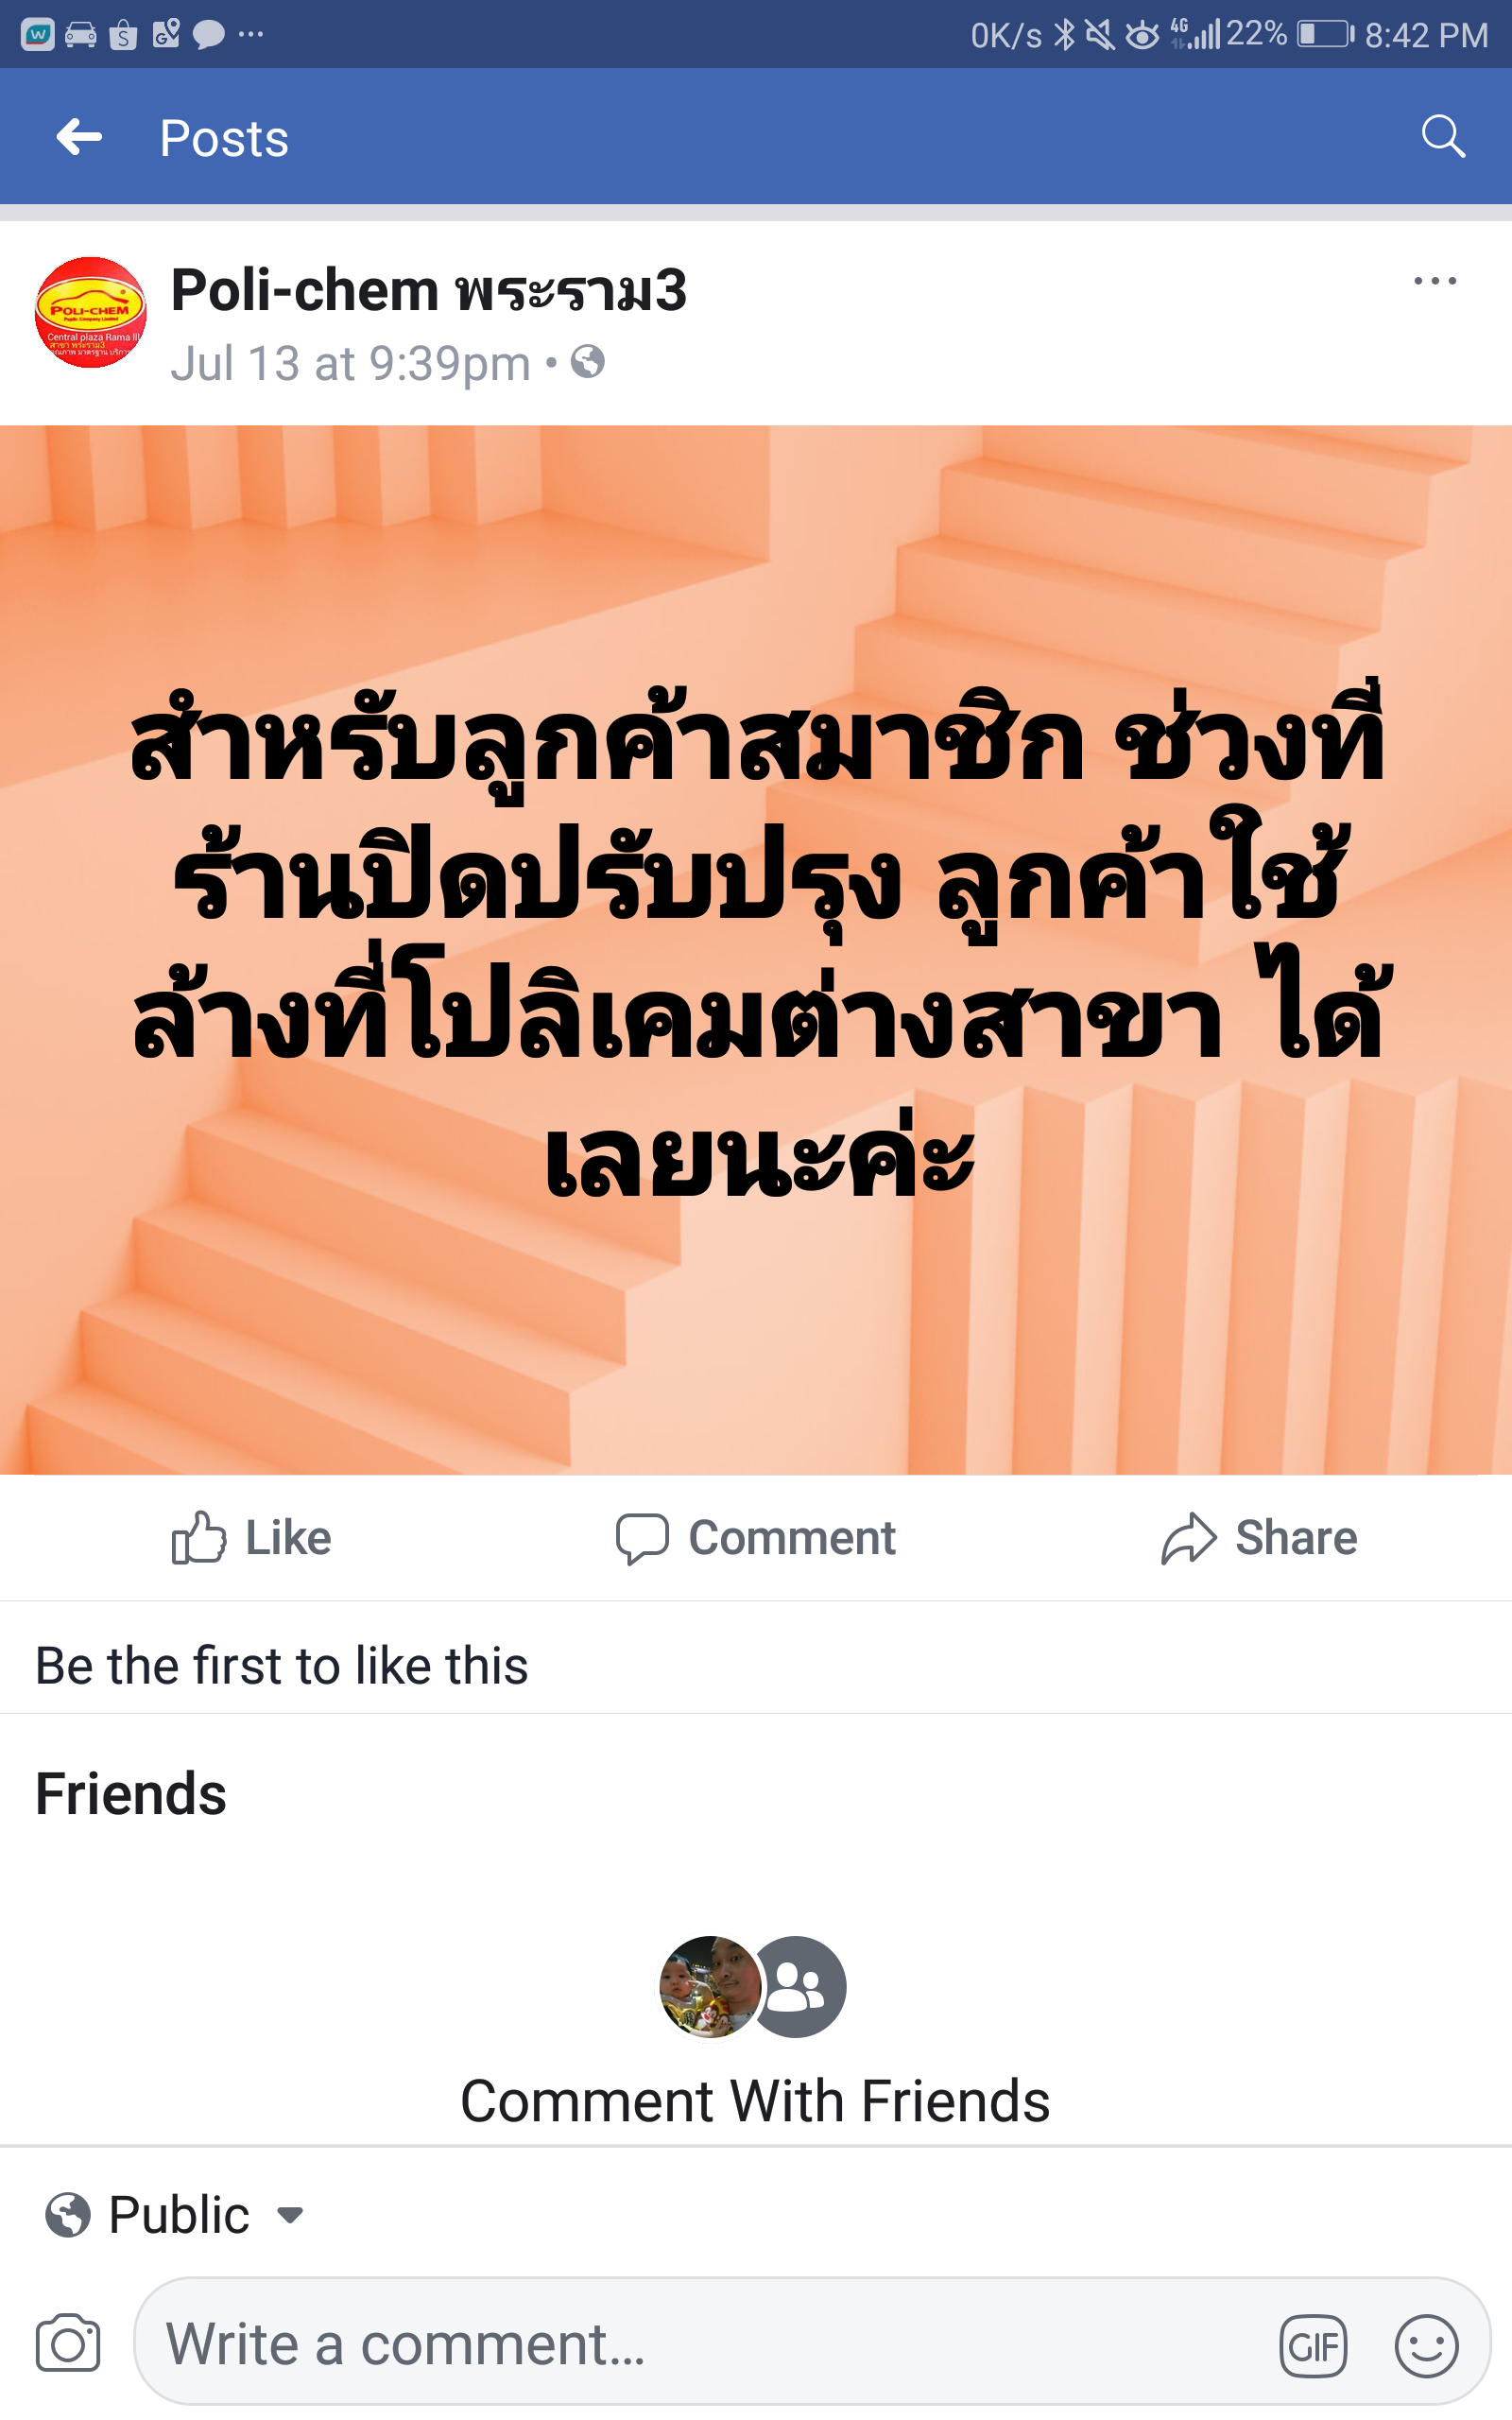Click the dropdown arrow next to Public
This screenshot has width=1512, height=2420.
tap(290, 2216)
